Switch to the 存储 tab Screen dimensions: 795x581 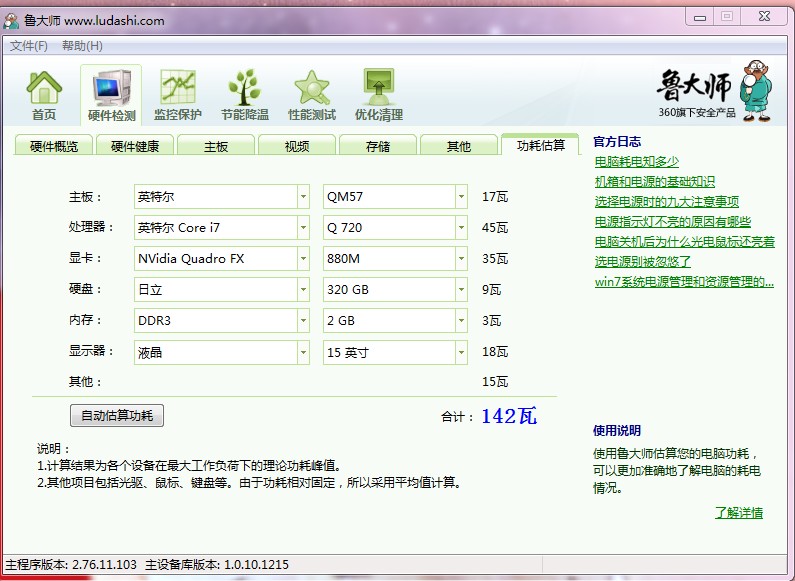coord(378,146)
